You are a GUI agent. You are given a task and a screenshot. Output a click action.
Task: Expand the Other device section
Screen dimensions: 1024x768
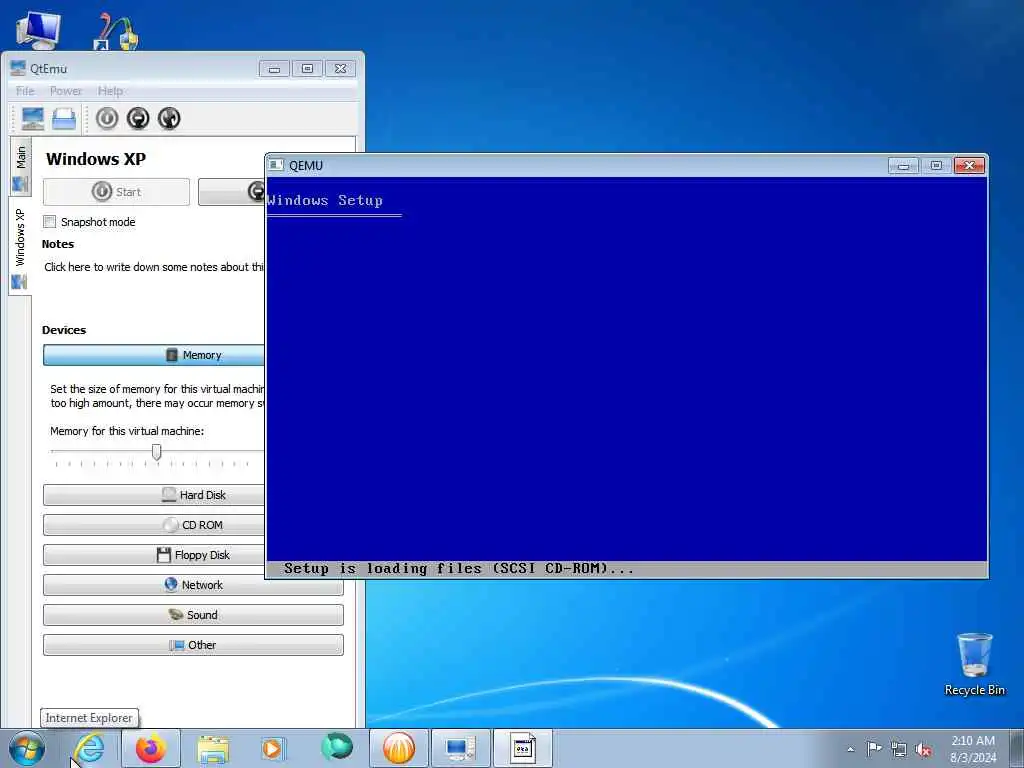pyautogui.click(x=193, y=645)
